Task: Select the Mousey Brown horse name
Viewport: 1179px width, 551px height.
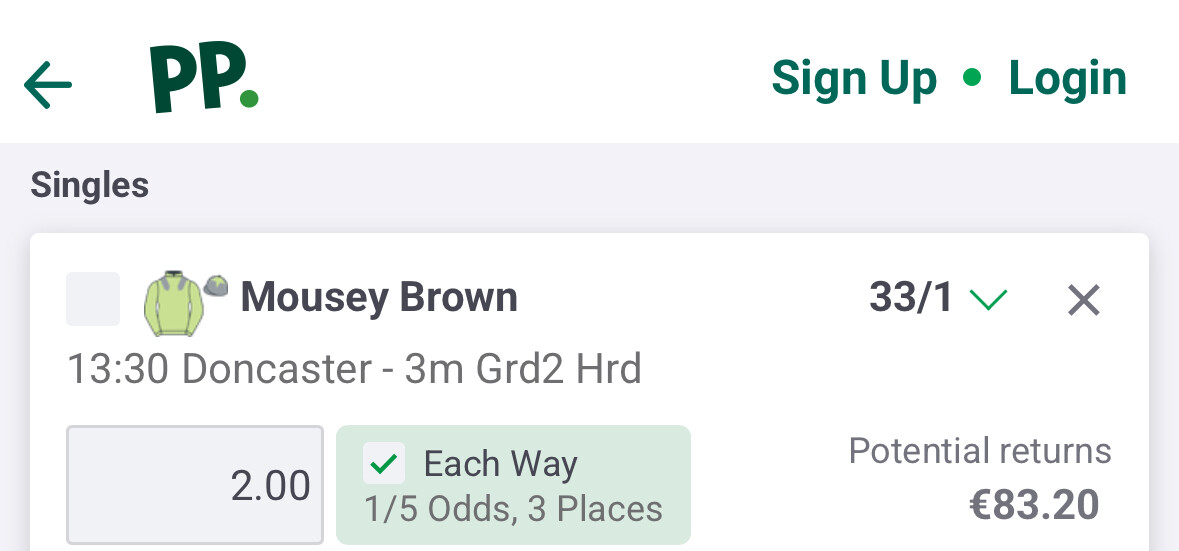Action: (x=379, y=298)
